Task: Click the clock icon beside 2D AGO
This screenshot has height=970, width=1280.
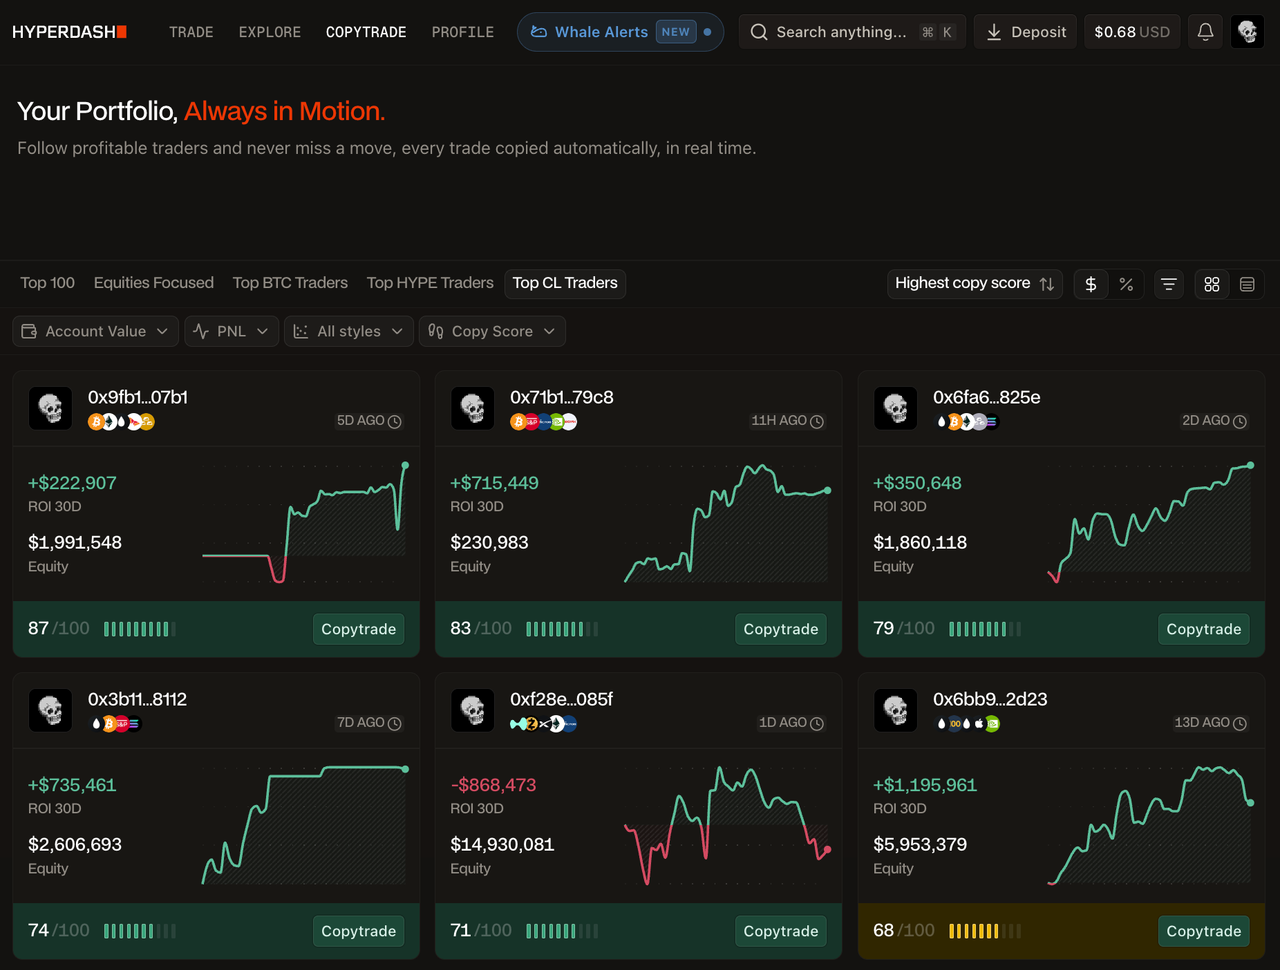Action: [1240, 421]
